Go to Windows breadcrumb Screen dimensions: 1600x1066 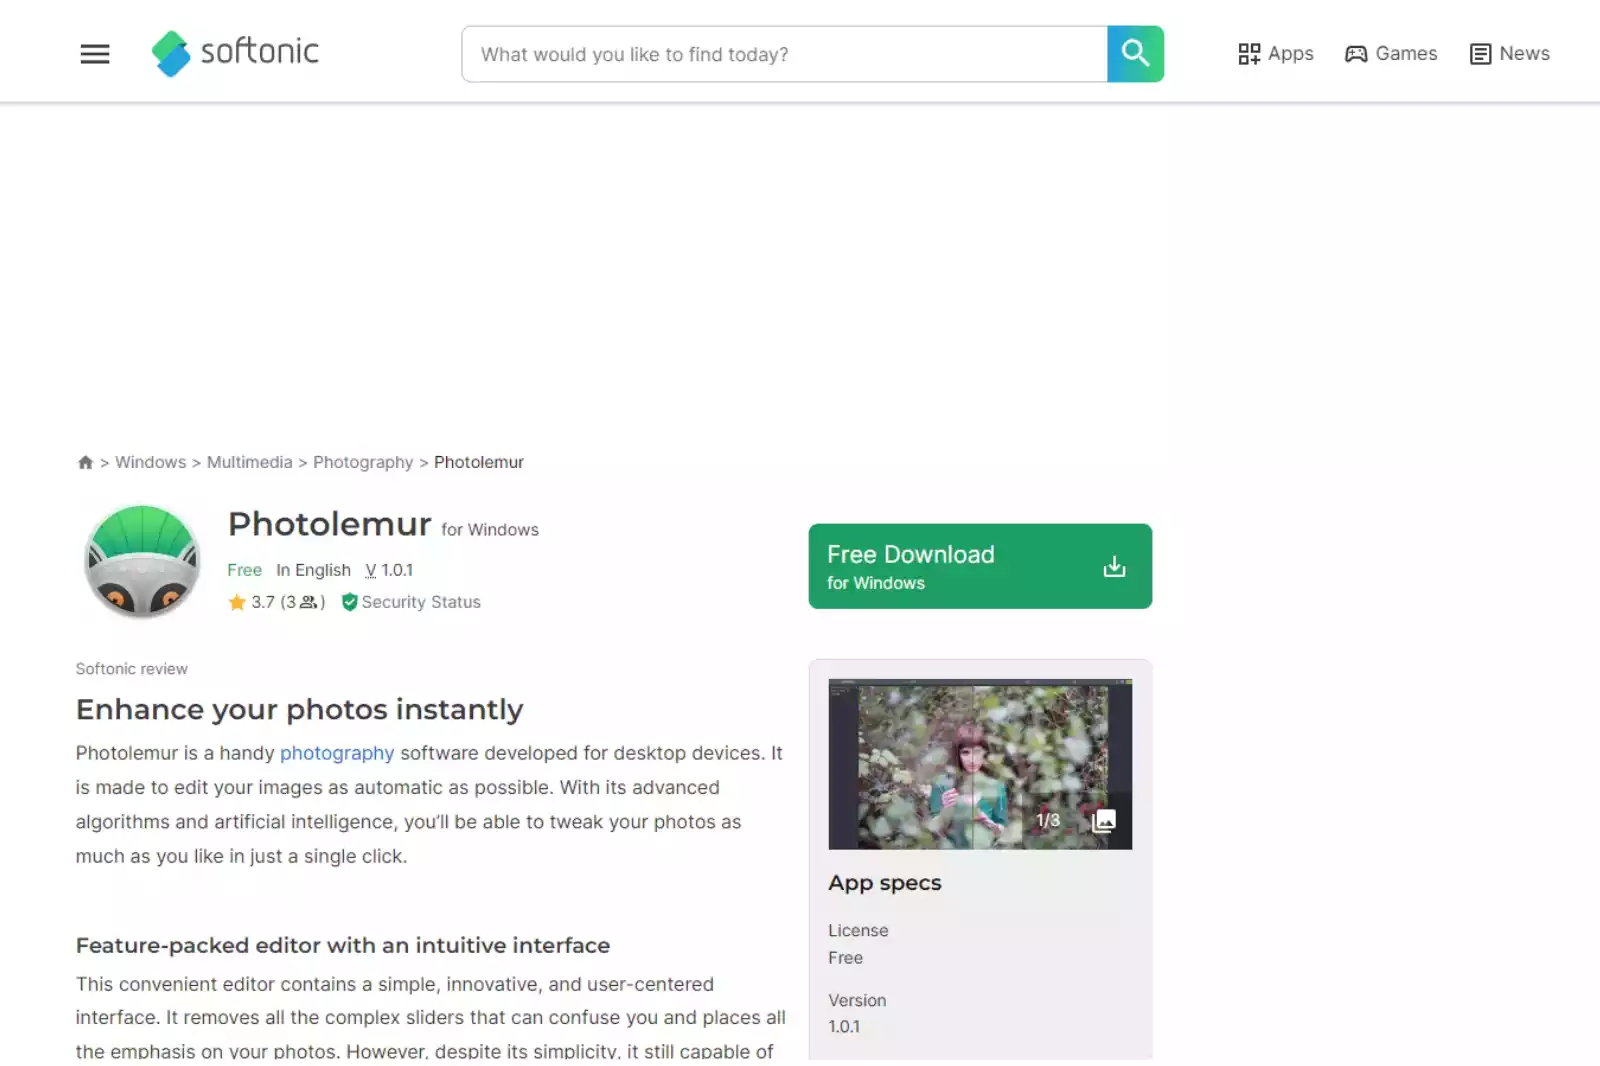pyautogui.click(x=150, y=462)
